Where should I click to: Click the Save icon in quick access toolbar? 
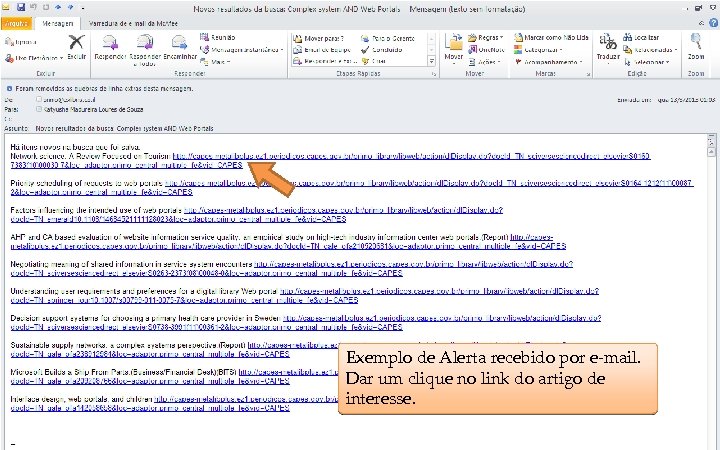point(21,7)
